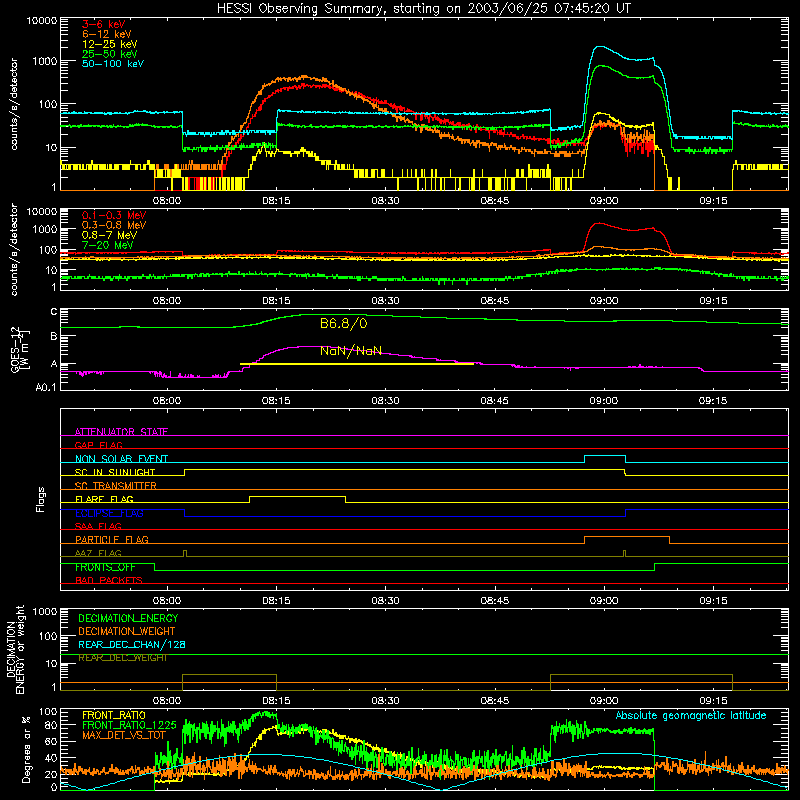Select the 0.3-0.8 MeV legend label
Viewport: 800px width, 800px height.
[114, 225]
